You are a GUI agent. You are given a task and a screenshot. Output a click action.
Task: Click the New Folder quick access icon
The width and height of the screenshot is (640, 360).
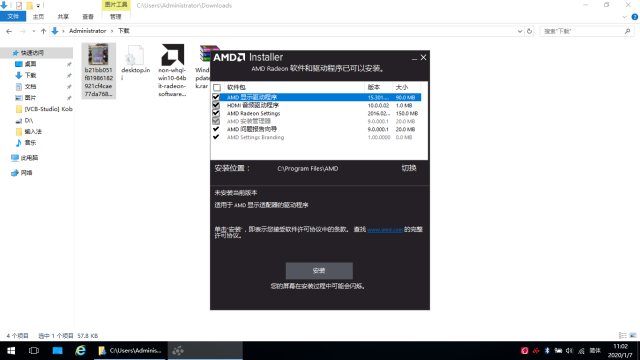coord(29,5)
